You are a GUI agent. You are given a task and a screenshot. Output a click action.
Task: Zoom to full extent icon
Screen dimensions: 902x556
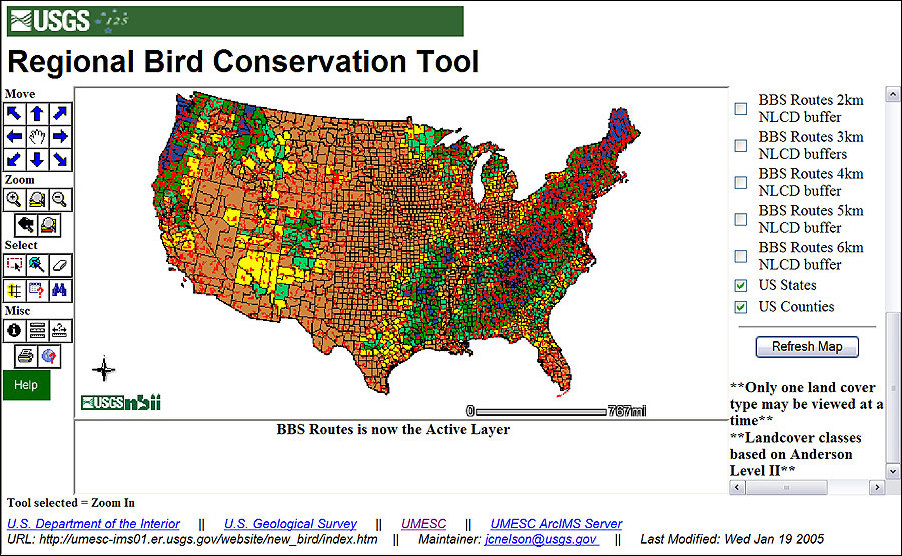[x=37, y=200]
